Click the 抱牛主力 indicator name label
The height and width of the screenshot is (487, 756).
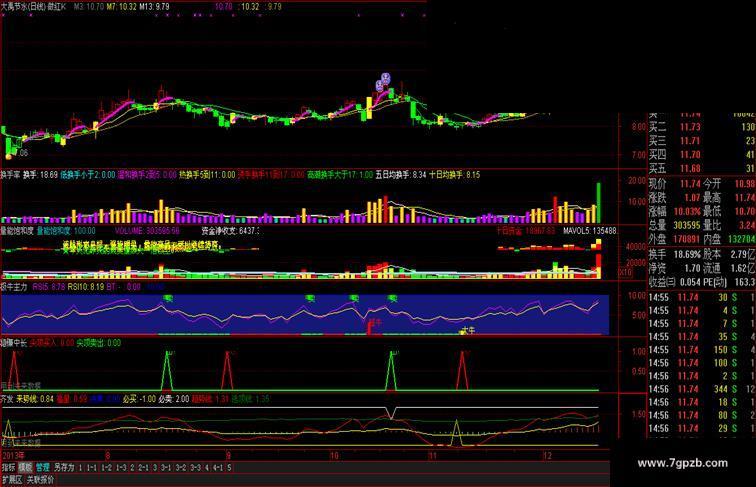(14, 286)
